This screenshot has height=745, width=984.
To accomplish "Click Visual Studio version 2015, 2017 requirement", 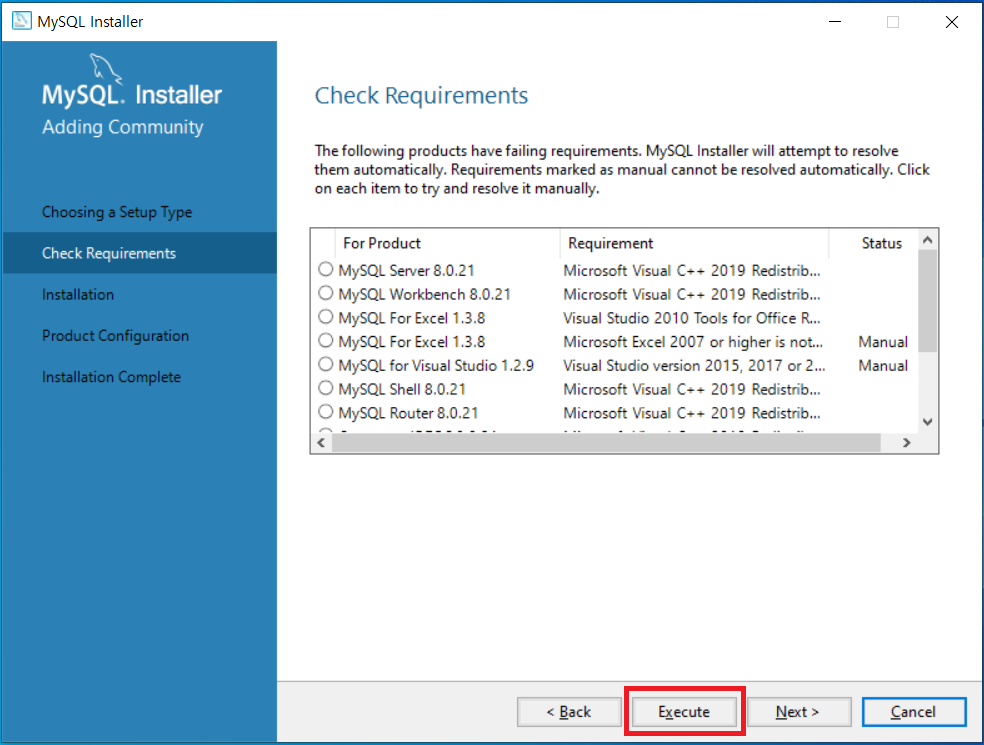I will click(694, 366).
